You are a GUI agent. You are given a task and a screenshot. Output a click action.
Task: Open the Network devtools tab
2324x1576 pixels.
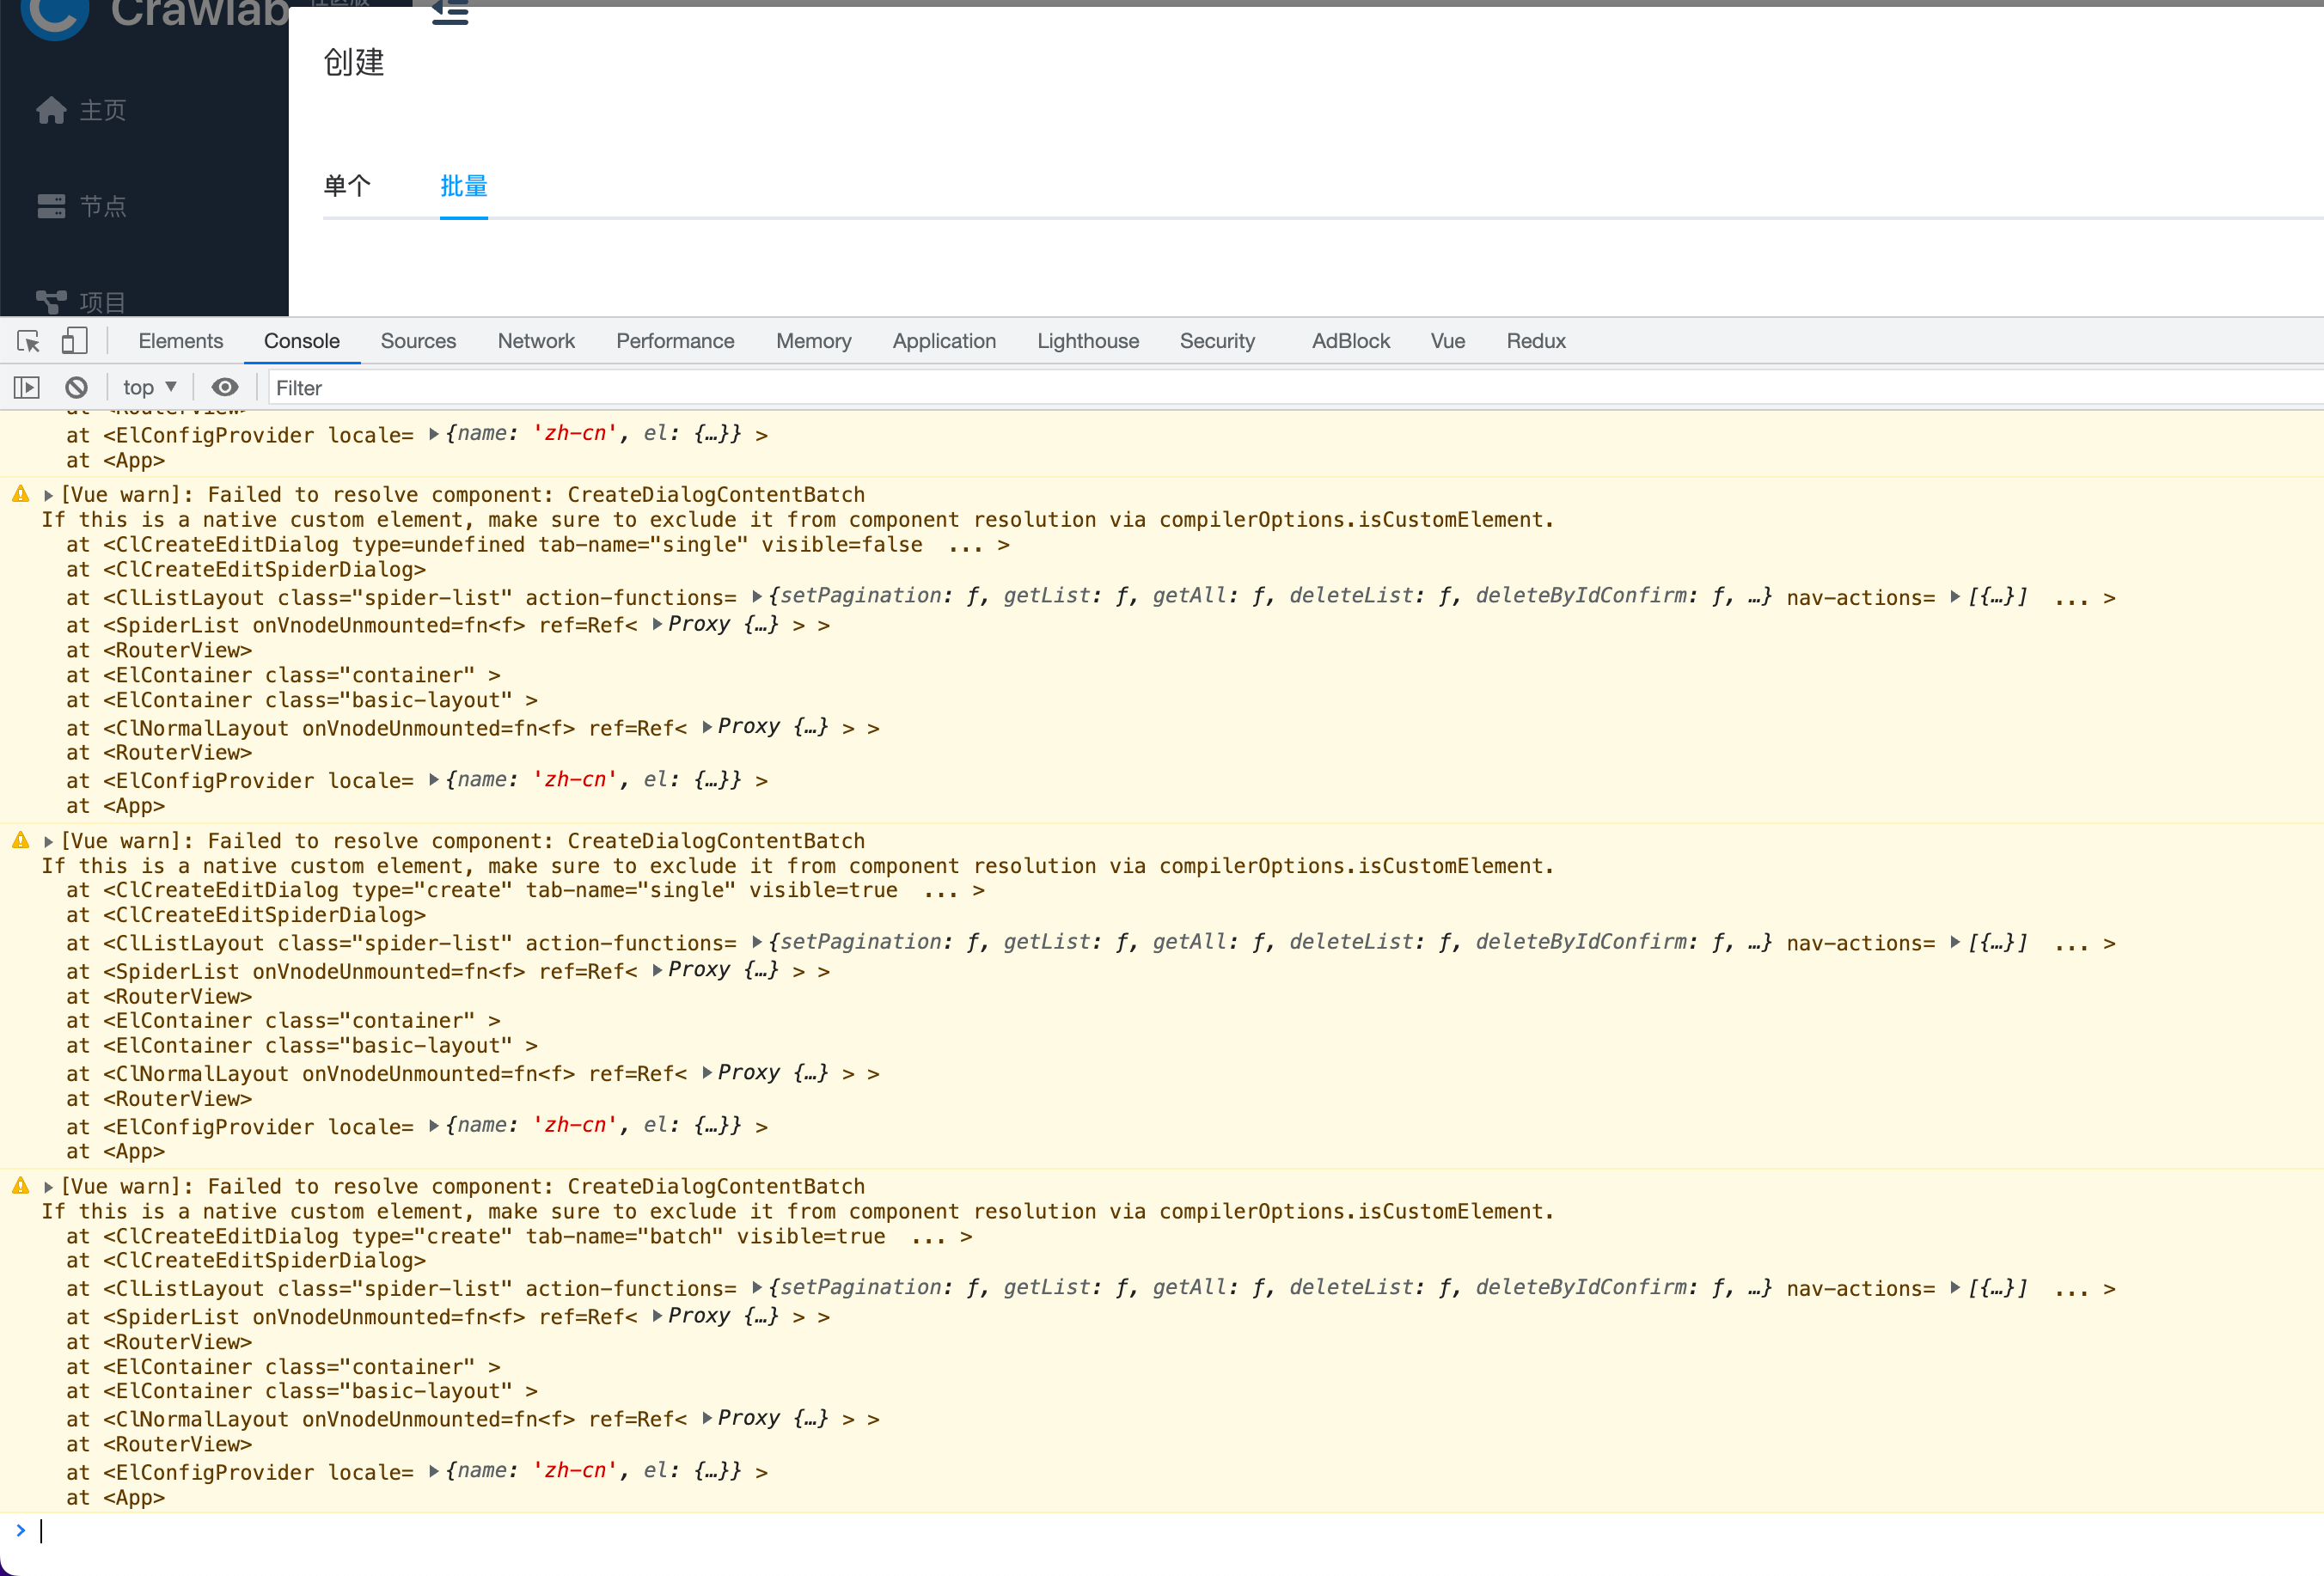click(x=536, y=341)
